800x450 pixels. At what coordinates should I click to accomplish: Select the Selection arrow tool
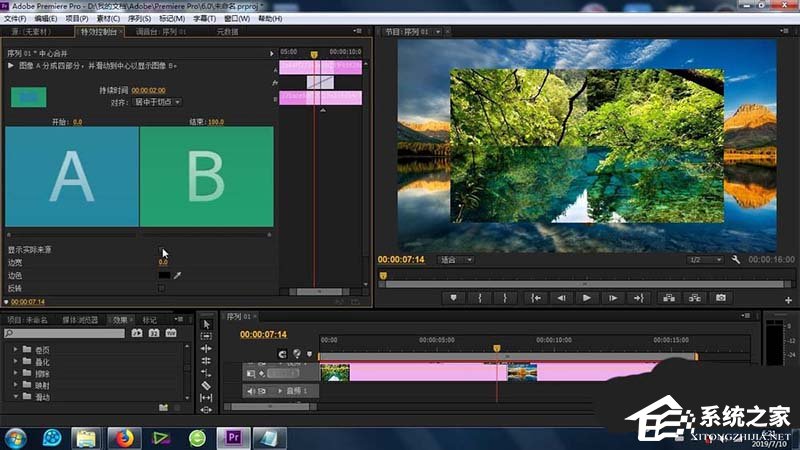[207, 324]
